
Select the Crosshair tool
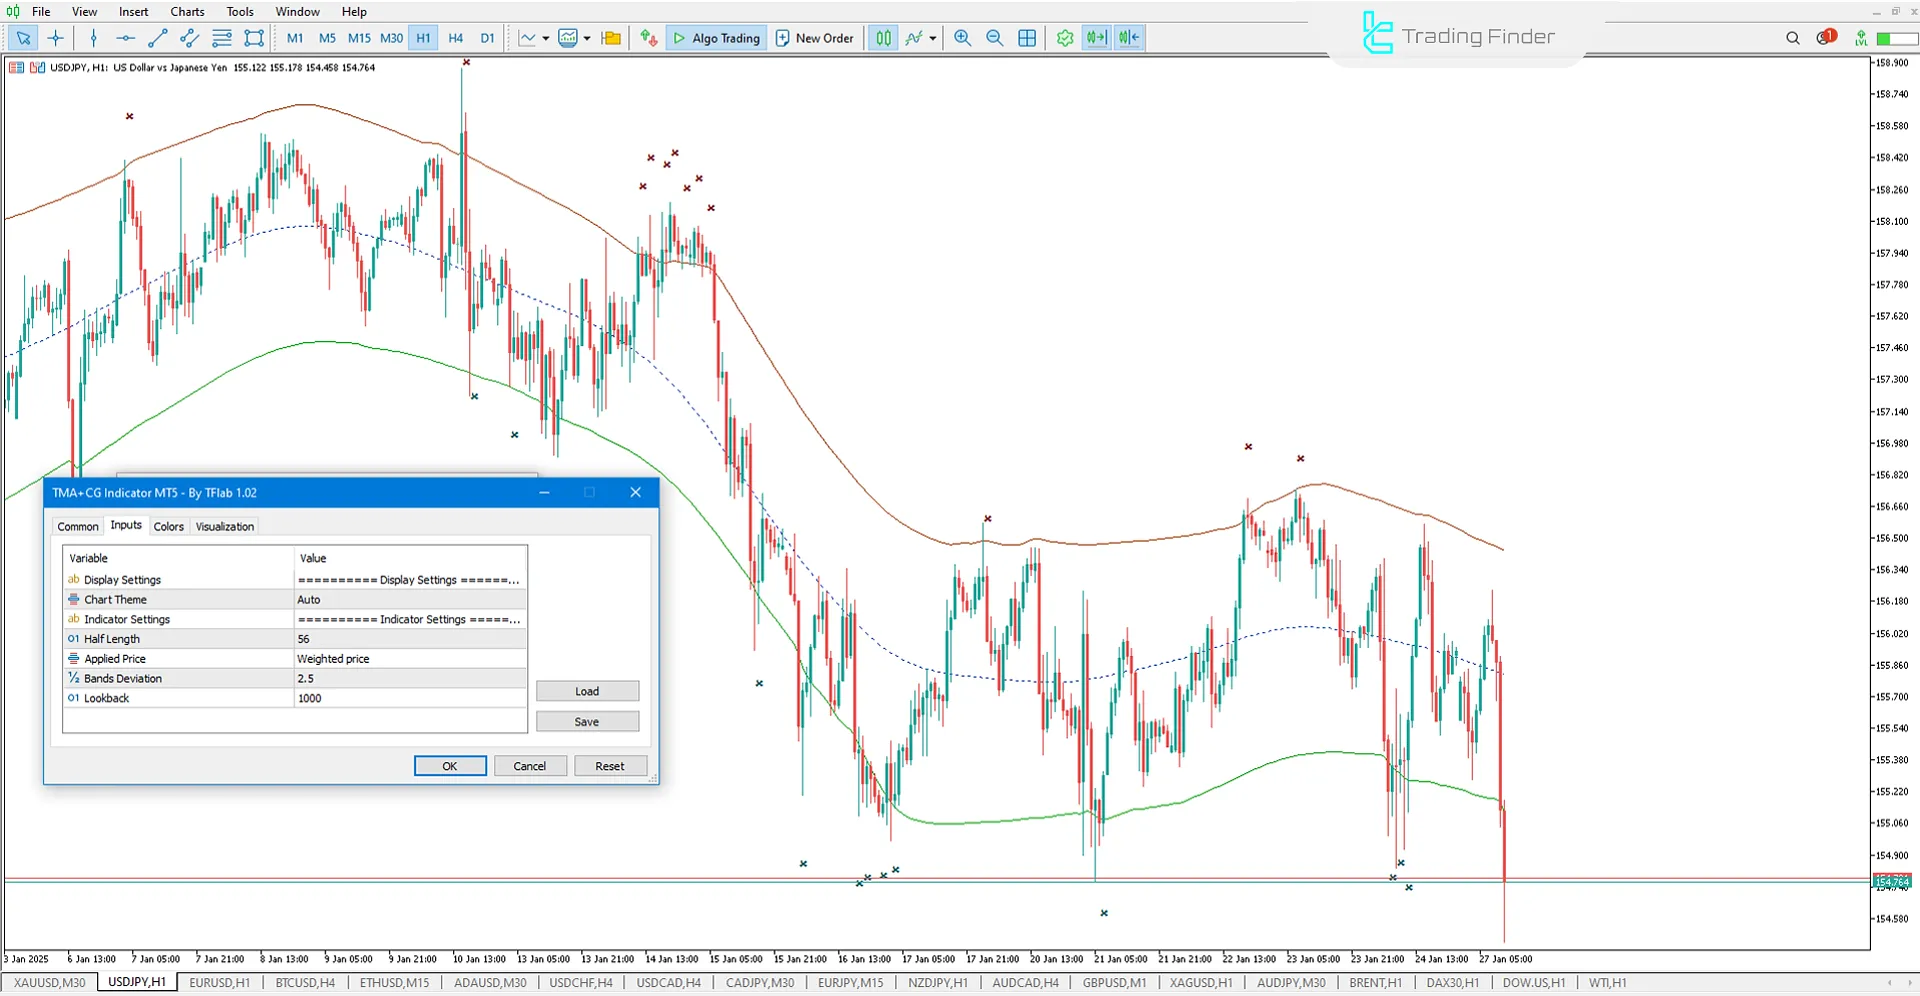click(x=56, y=37)
